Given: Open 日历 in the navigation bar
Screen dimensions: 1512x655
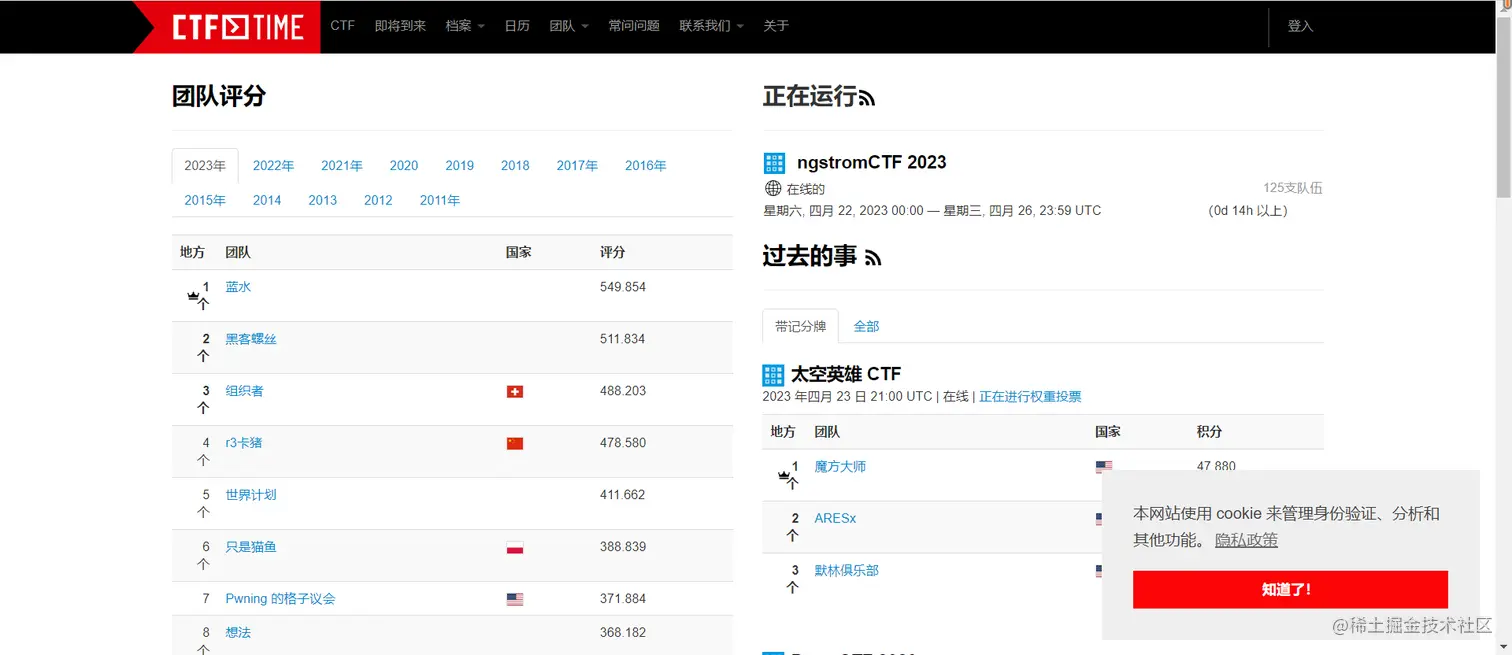Looking at the screenshot, I should 517,26.
